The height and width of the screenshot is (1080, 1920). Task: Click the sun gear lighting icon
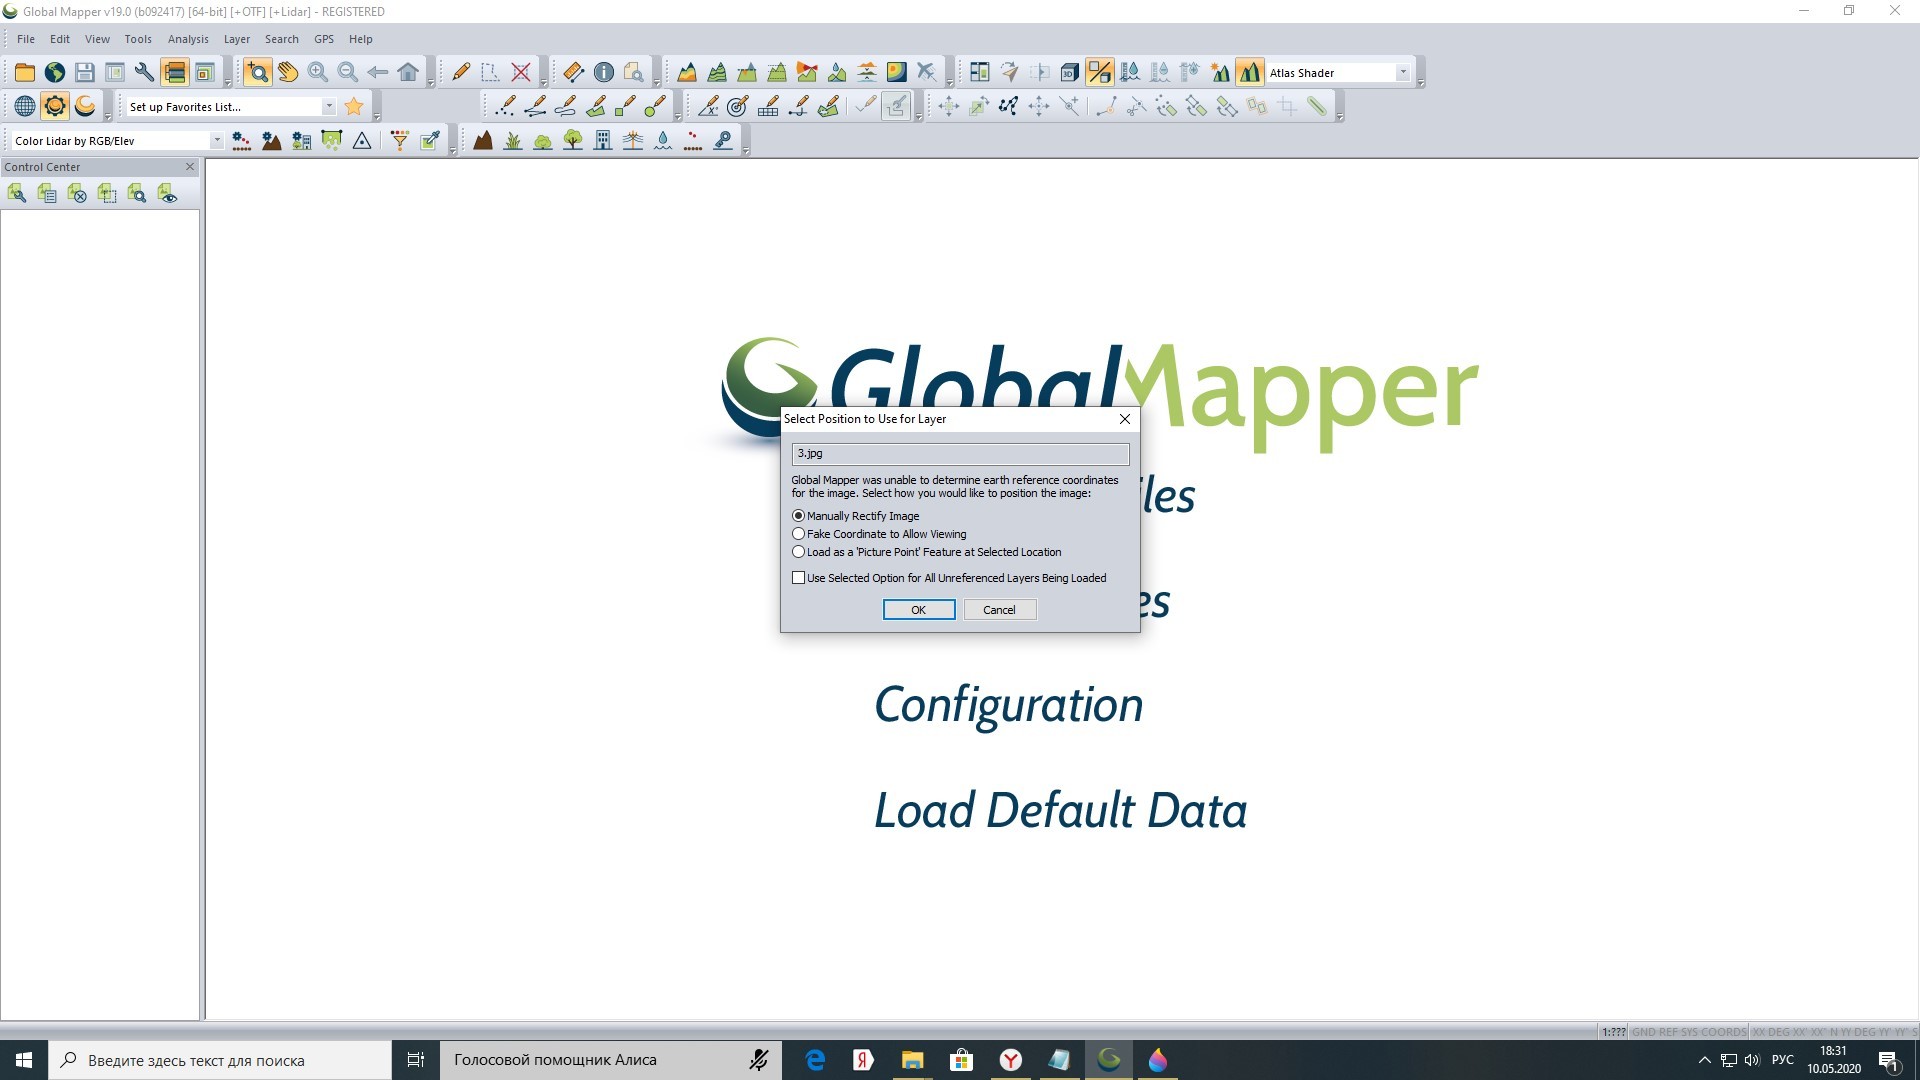point(55,106)
